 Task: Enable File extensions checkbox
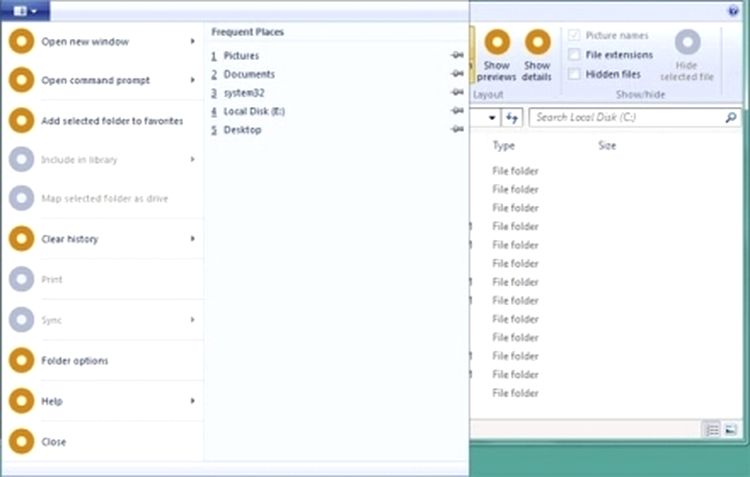coord(574,55)
